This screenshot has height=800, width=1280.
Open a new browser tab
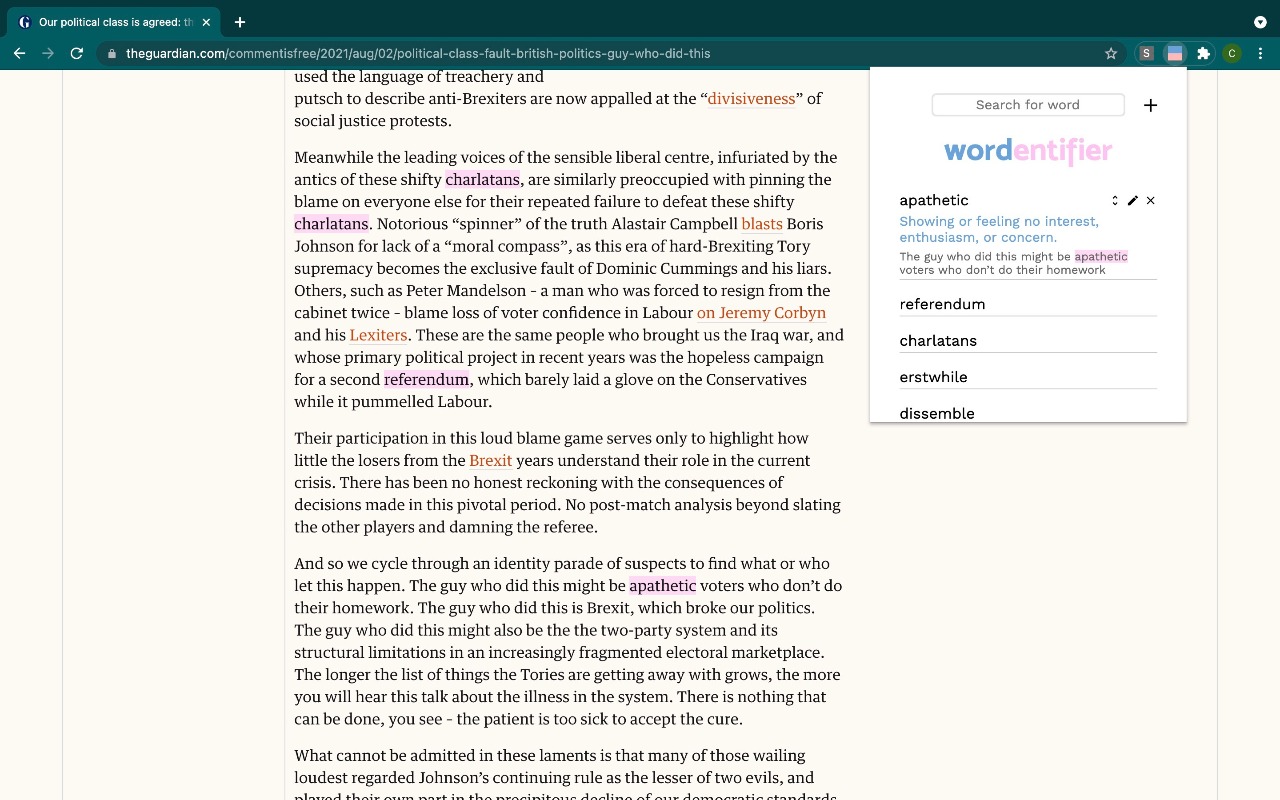pos(239,21)
